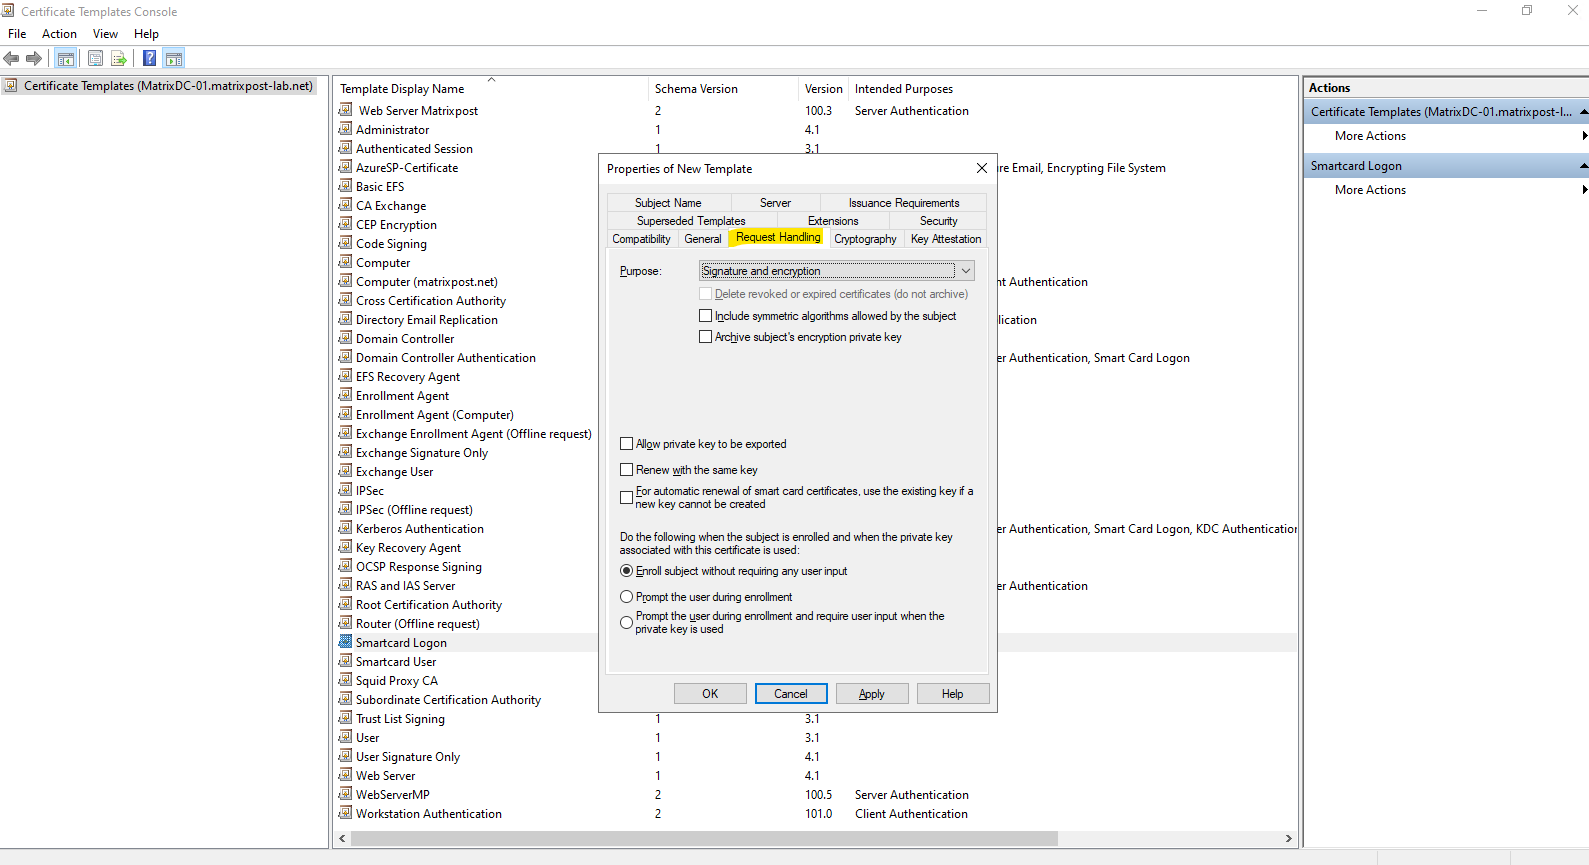Screen dimensions: 1589x865
Task: Check Archive subject's encryption private key
Action: (x=706, y=337)
